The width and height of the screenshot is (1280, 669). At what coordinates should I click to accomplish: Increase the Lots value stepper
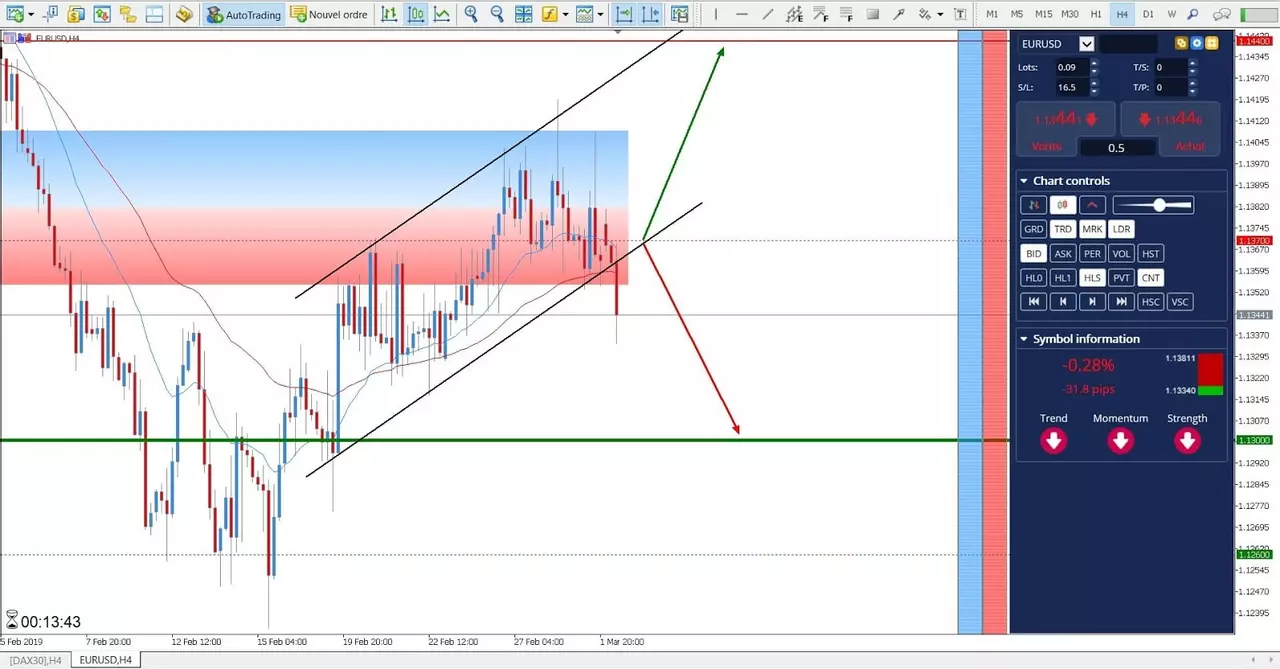pyautogui.click(x=1094, y=63)
